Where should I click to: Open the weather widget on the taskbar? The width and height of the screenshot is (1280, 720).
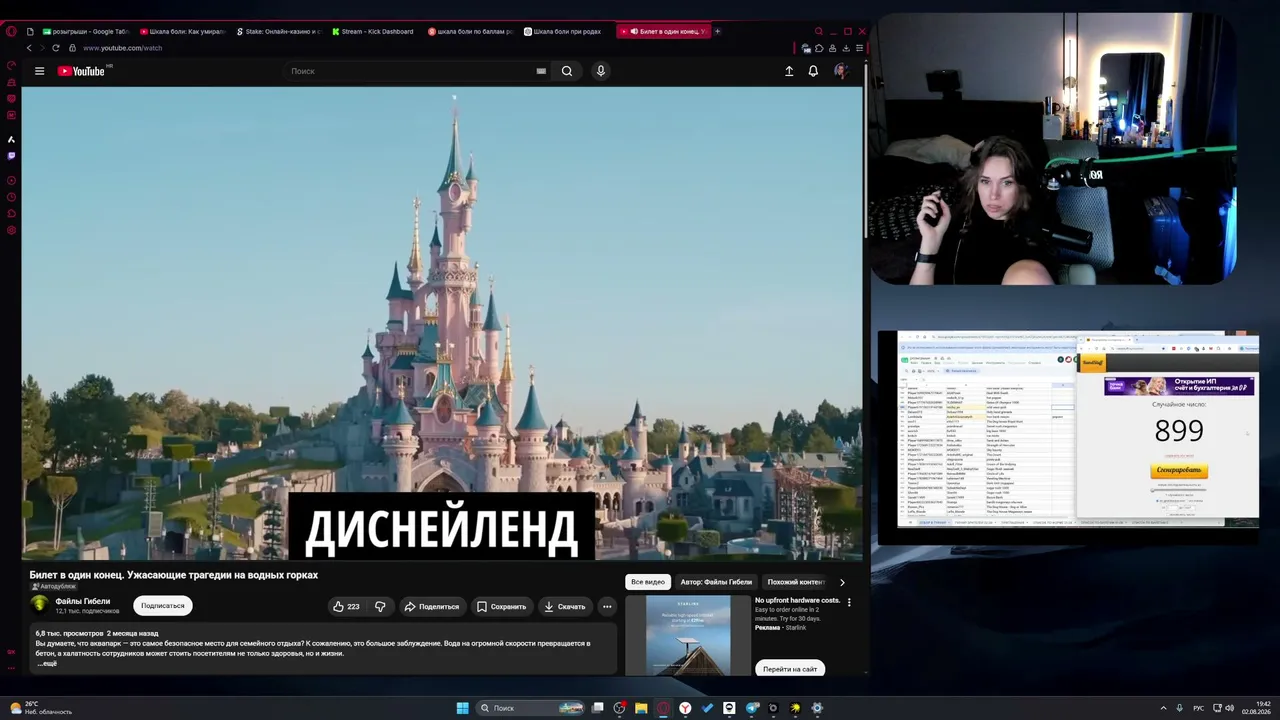tap(41, 708)
